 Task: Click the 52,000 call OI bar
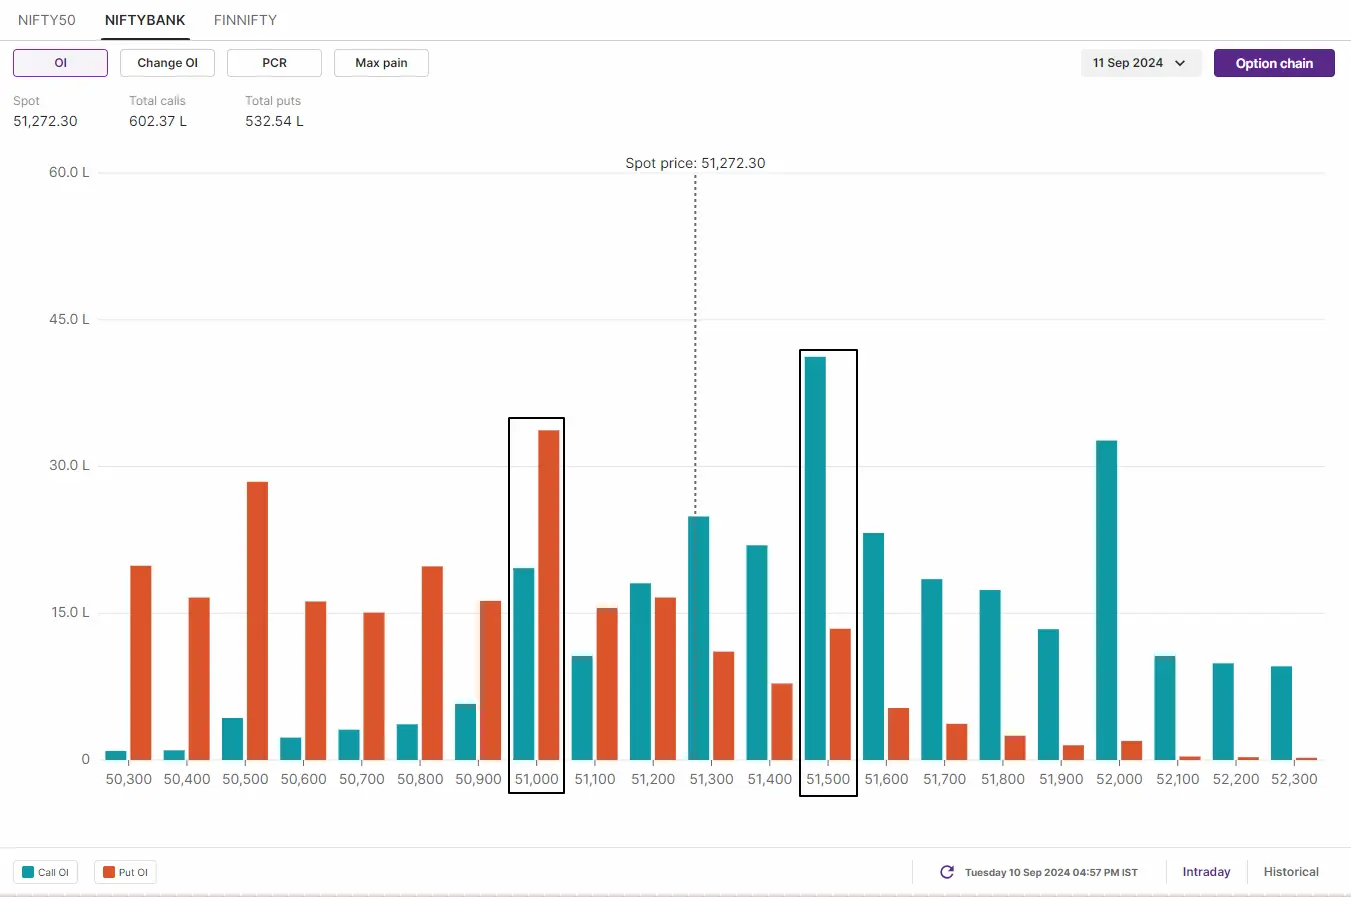click(1106, 600)
